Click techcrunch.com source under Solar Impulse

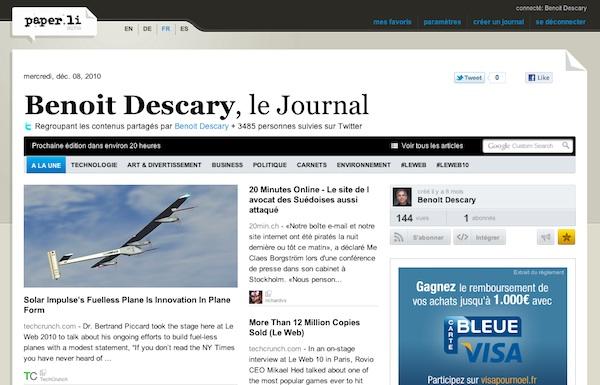pos(50,326)
